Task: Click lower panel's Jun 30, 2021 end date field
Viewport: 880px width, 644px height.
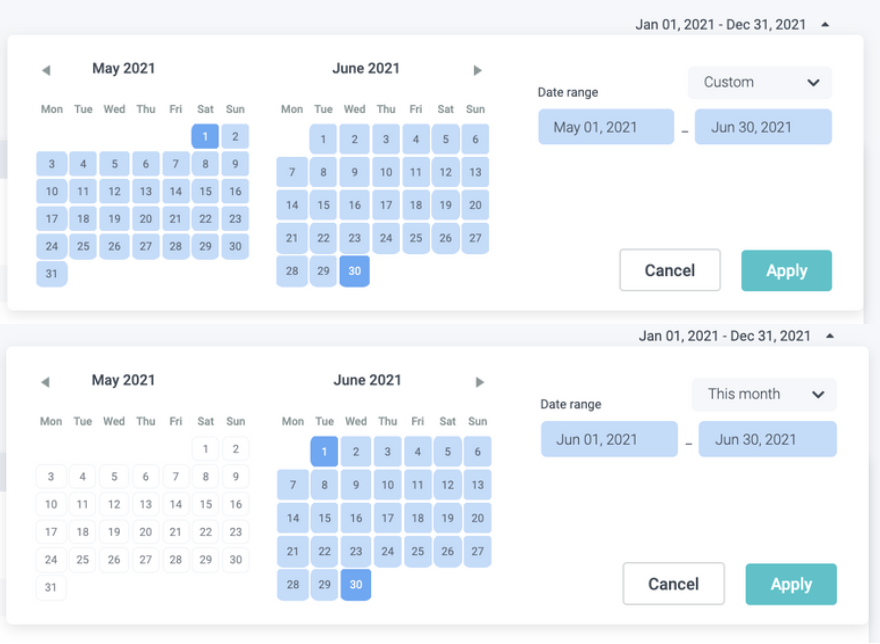Action: [x=767, y=439]
